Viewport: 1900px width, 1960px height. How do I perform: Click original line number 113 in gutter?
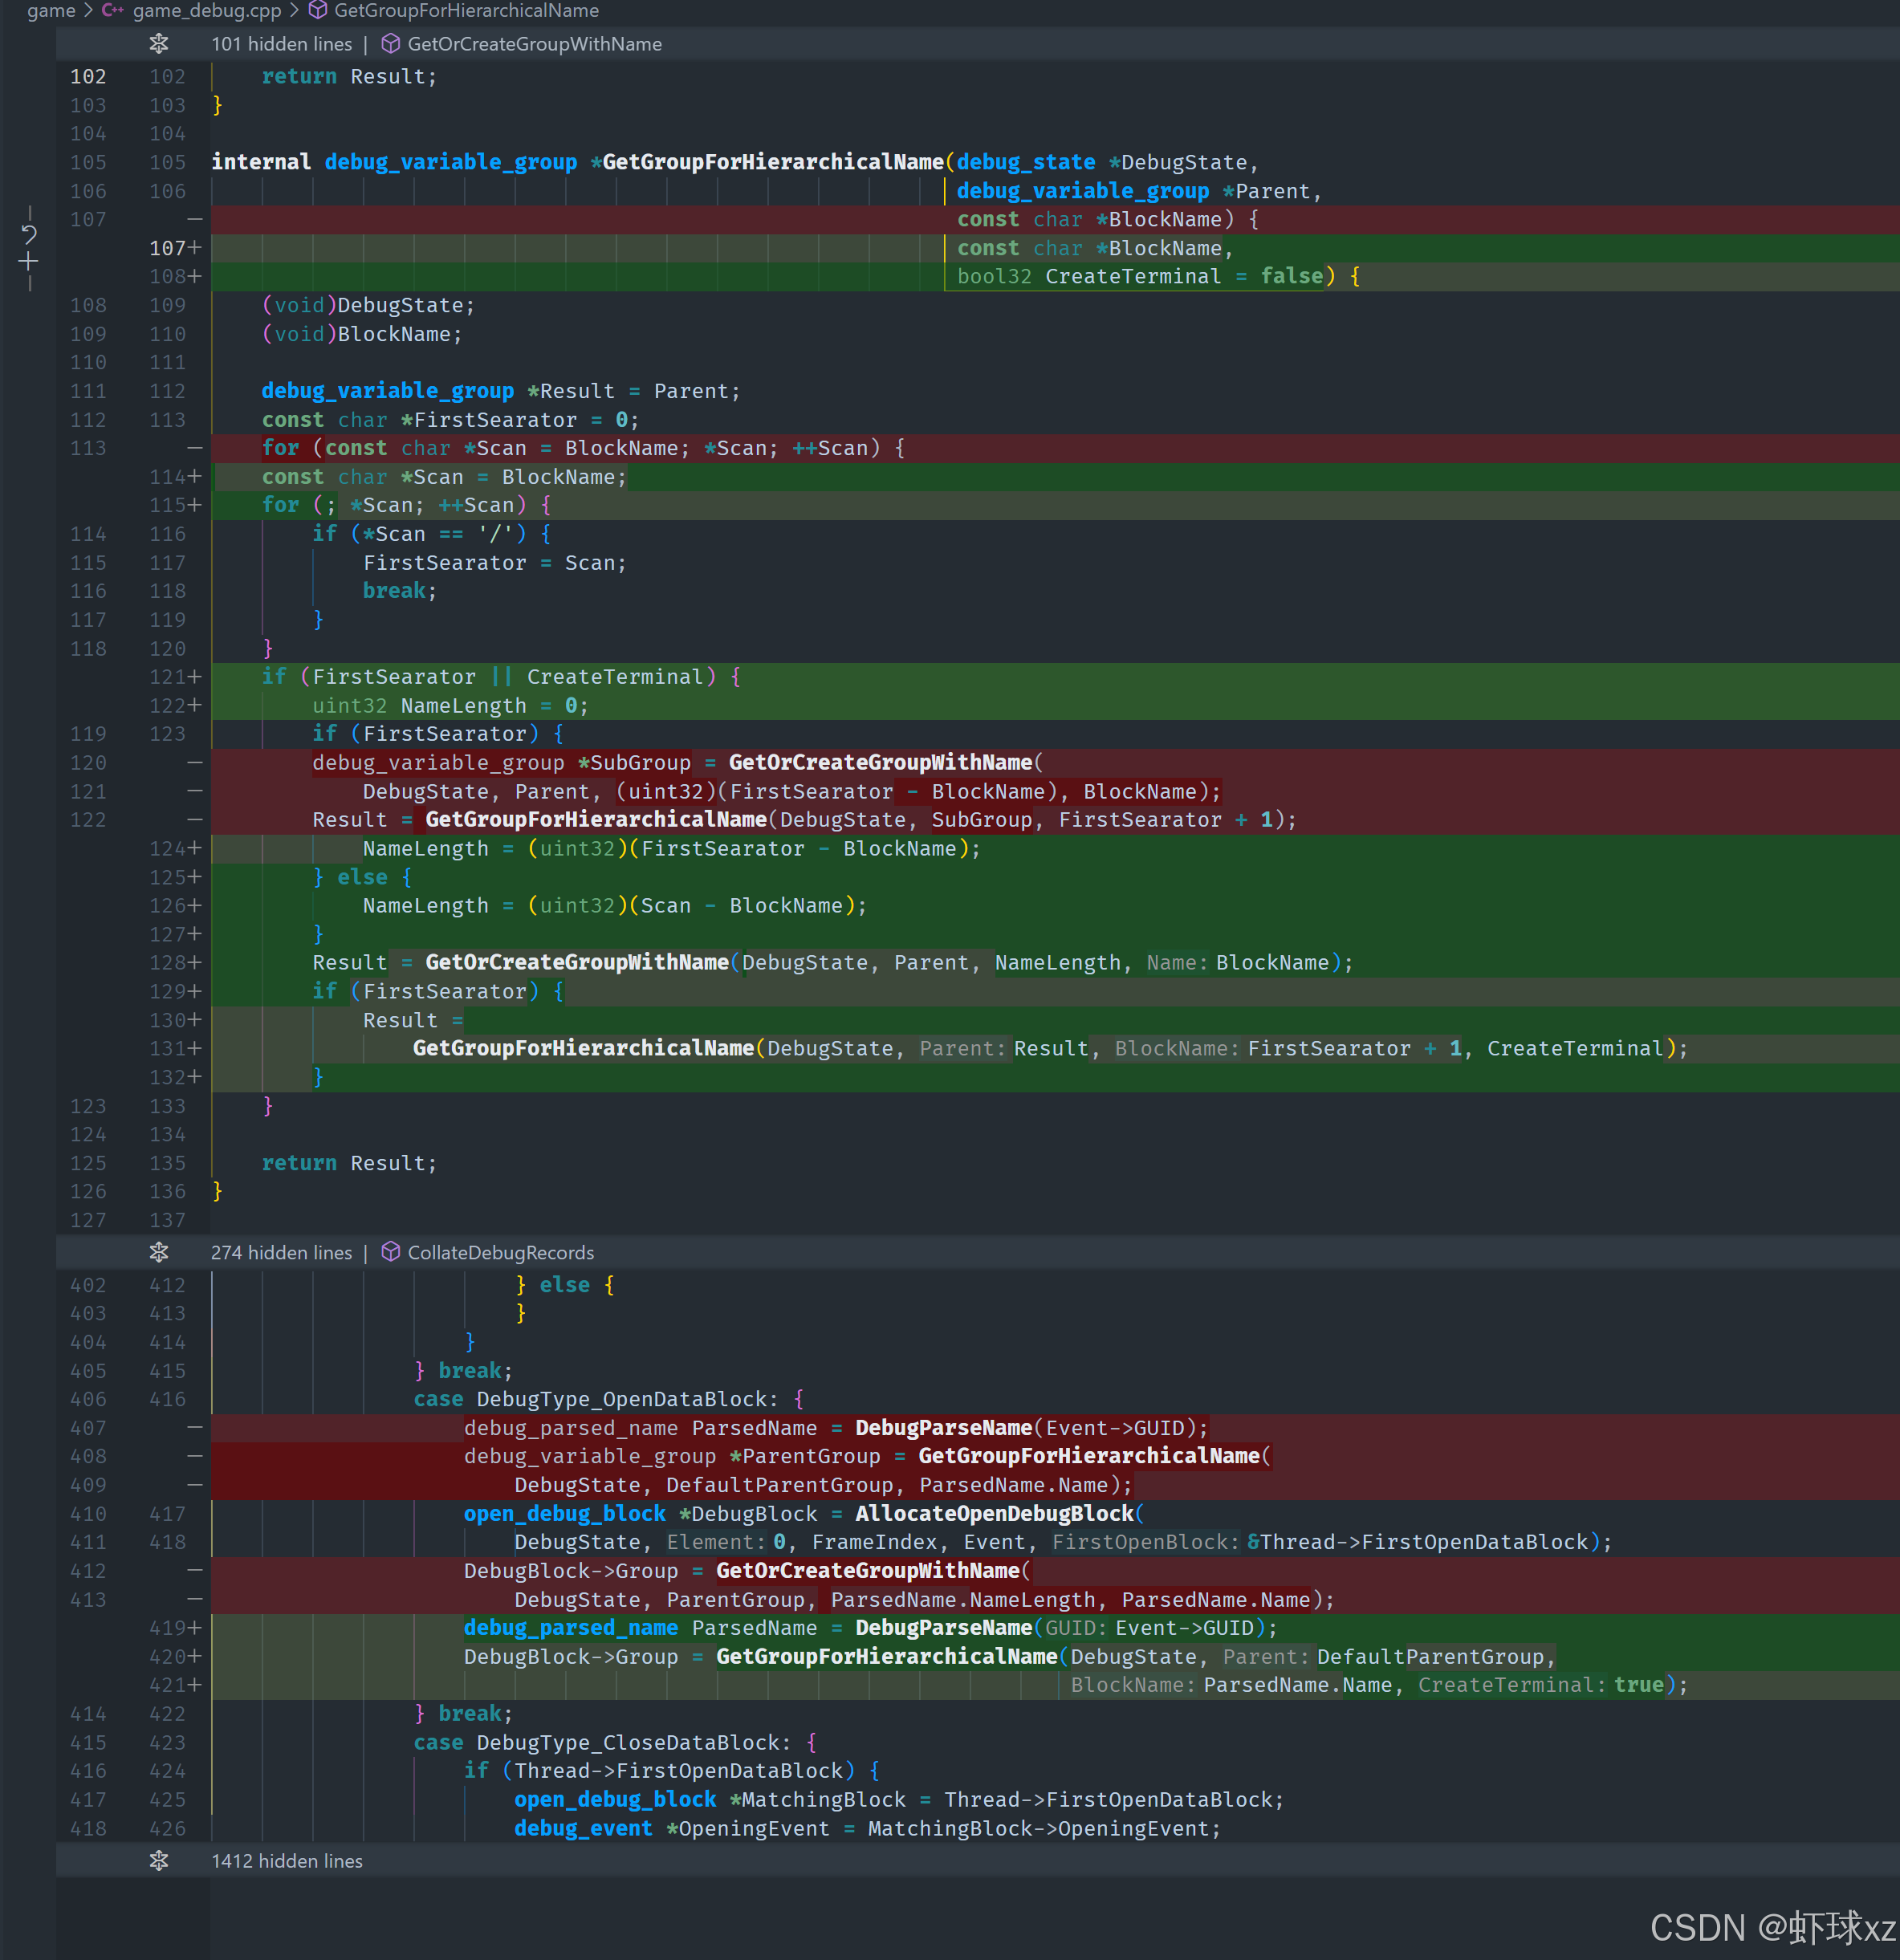[88, 448]
